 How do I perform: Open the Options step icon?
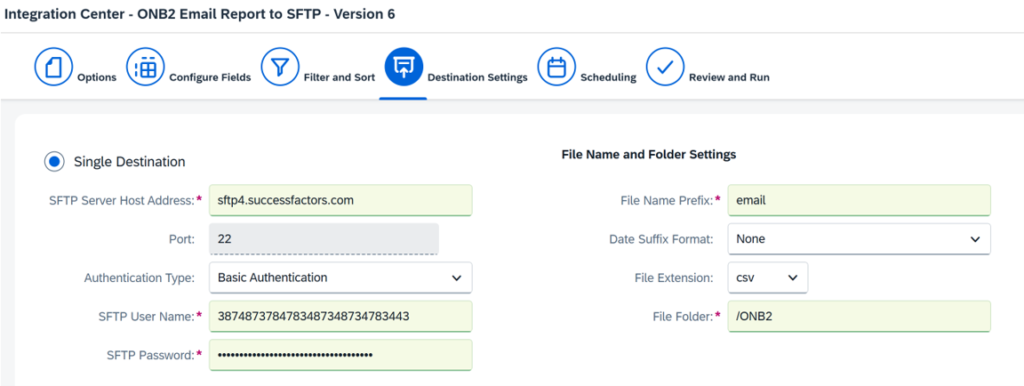click(53, 67)
